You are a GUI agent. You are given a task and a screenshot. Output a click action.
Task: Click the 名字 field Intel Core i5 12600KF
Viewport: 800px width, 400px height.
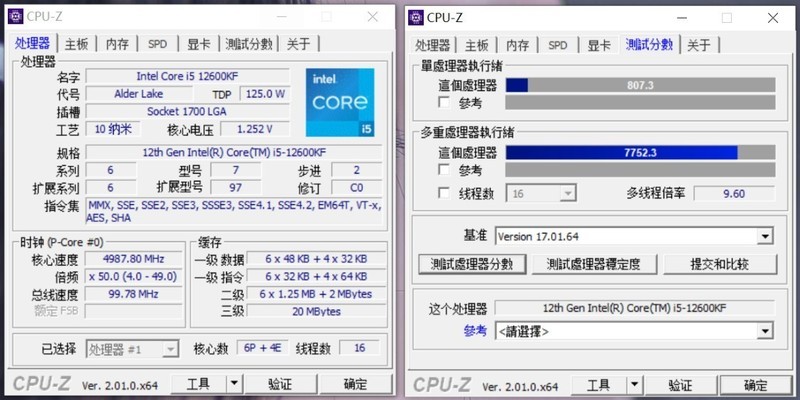(x=187, y=77)
